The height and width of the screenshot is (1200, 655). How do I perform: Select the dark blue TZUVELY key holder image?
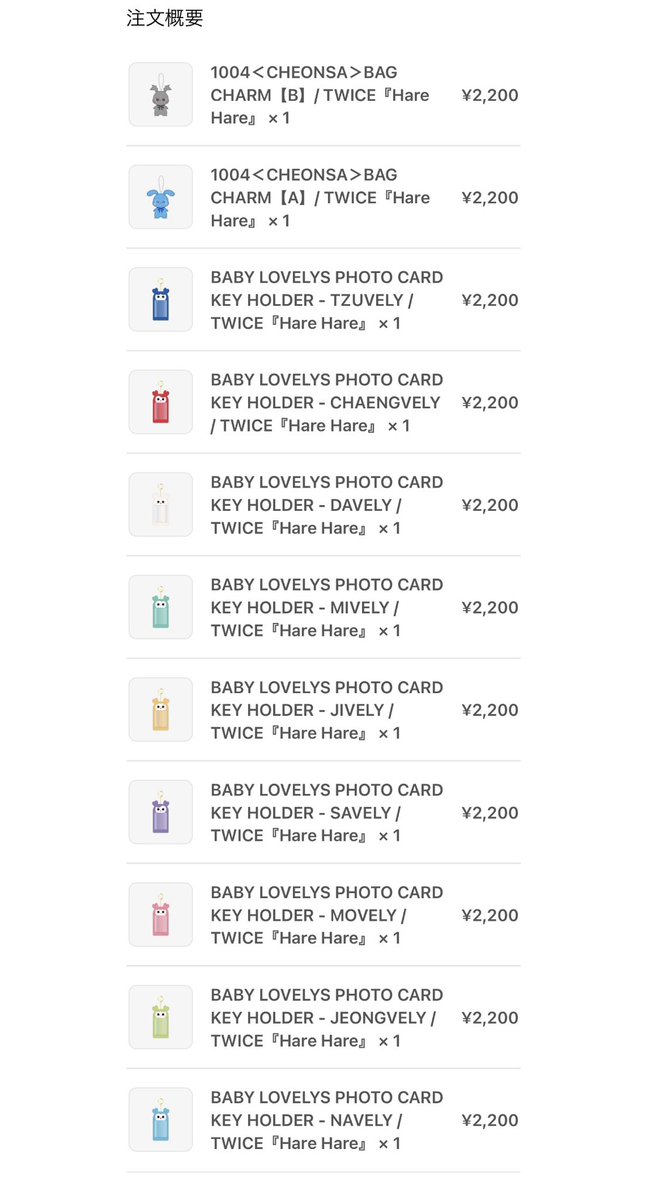[x=160, y=300]
